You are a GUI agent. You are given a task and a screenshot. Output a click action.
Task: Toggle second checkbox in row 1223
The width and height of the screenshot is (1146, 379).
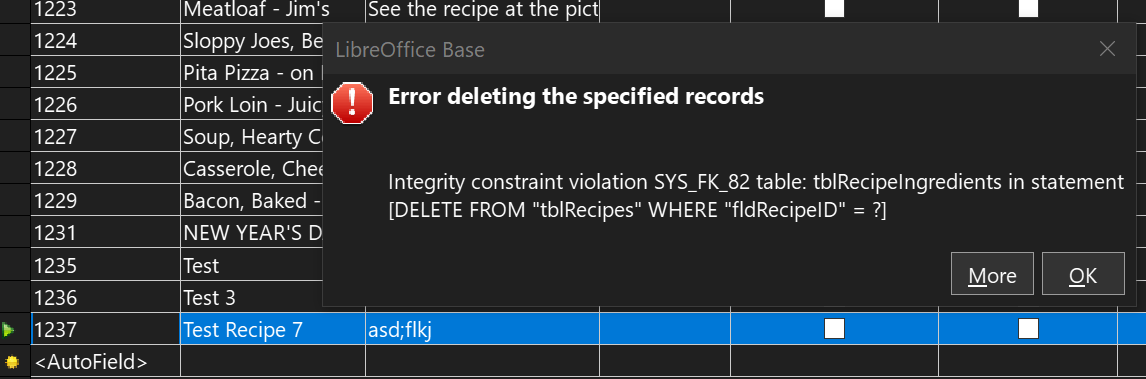[x=1028, y=8]
